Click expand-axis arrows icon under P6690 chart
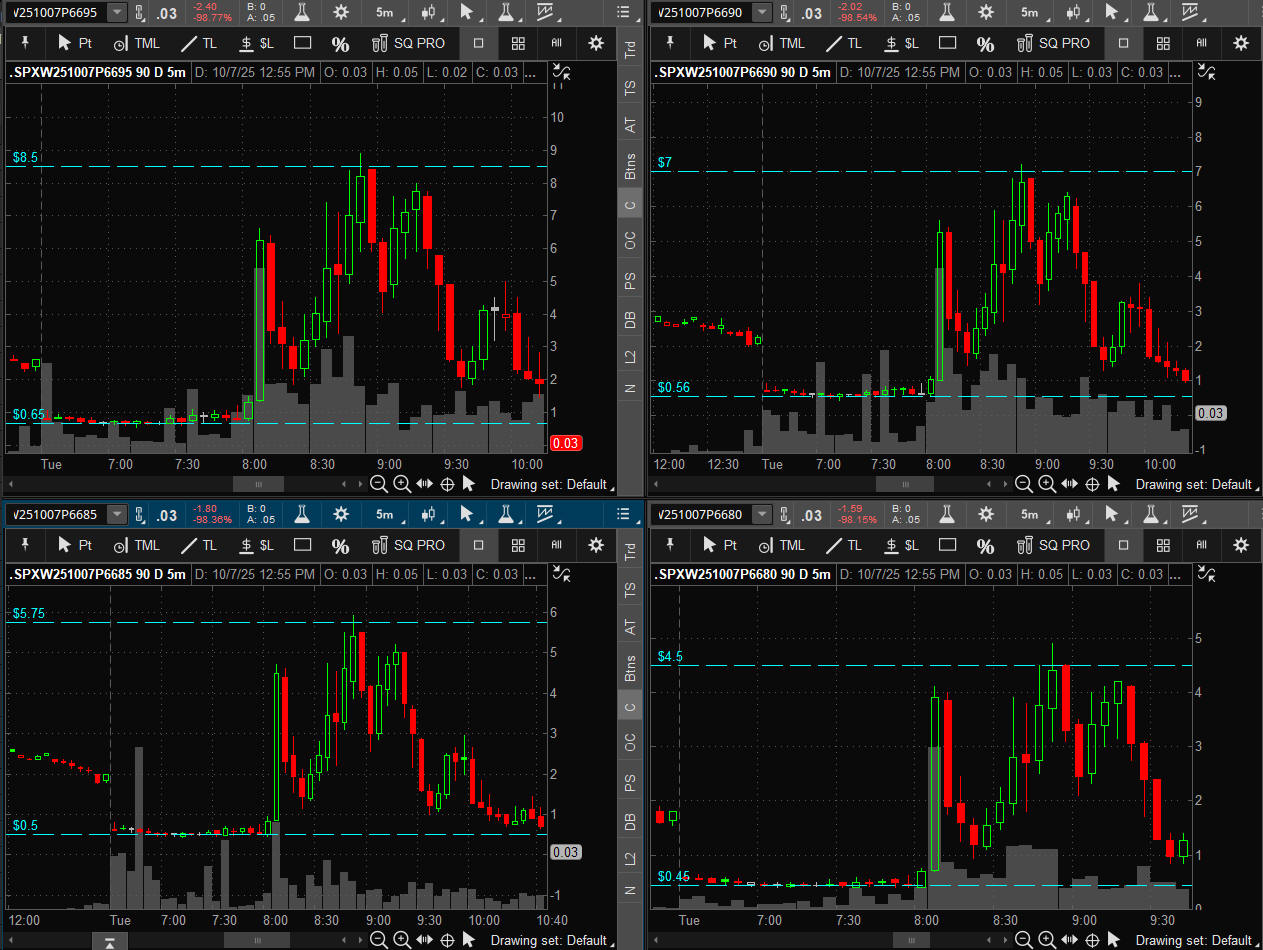Viewport: 1263px width, 950px height. 1069,484
